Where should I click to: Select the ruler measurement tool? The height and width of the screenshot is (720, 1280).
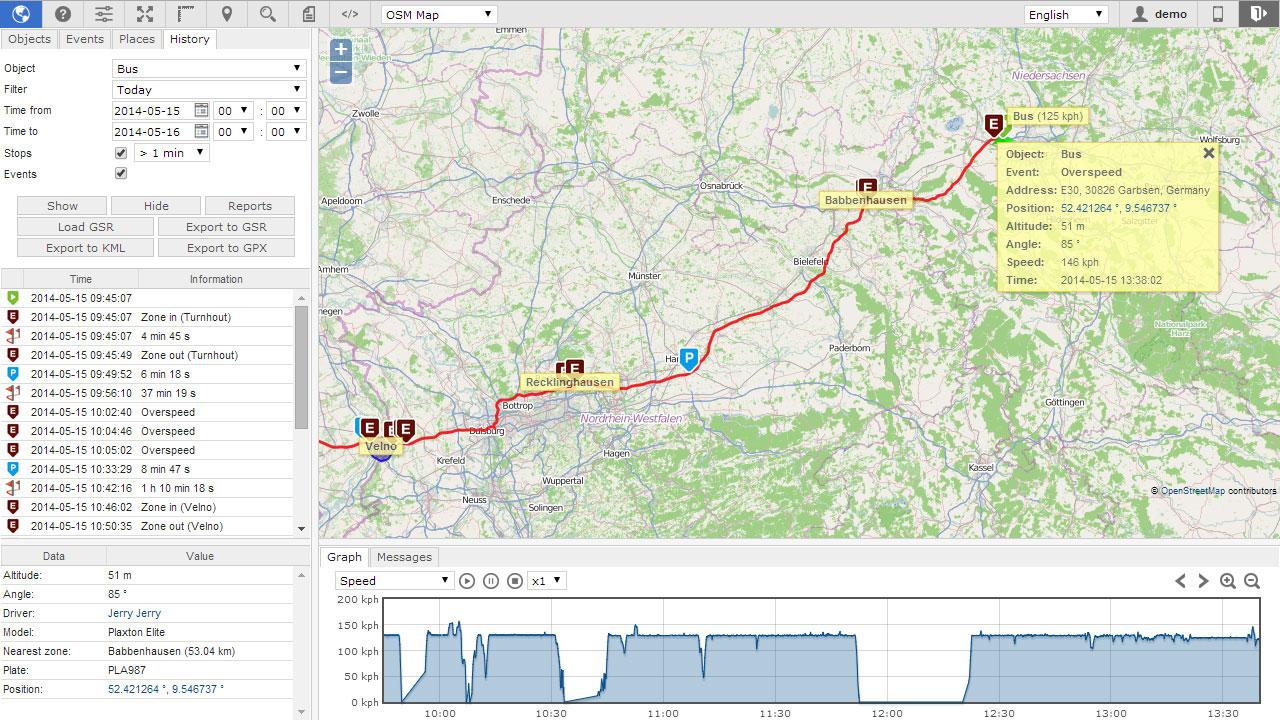pos(186,14)
